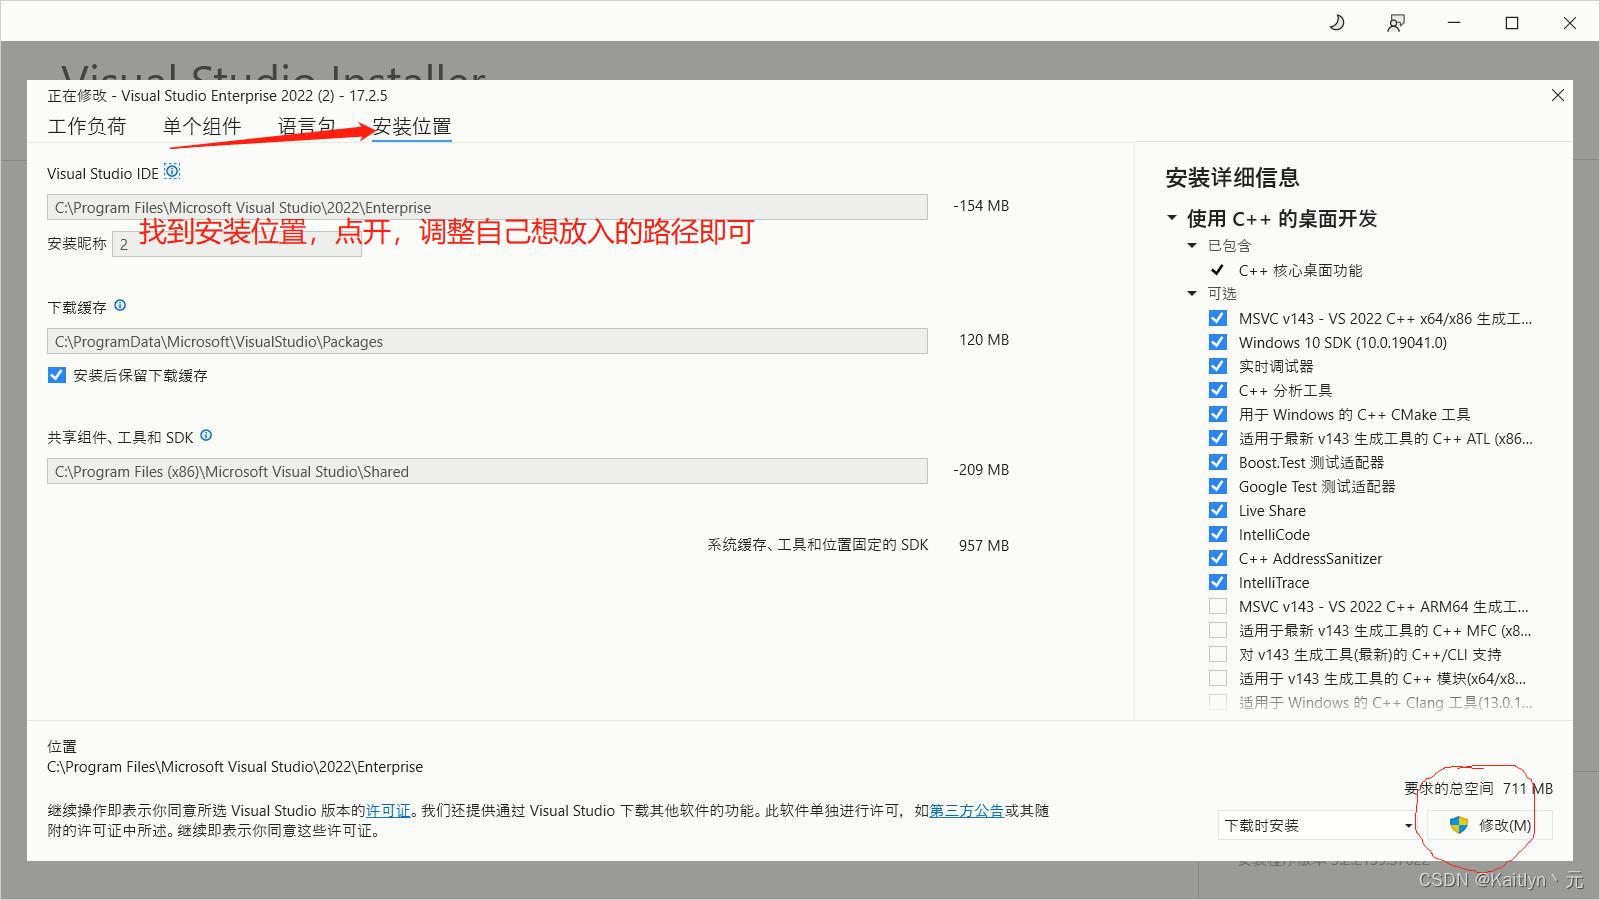Open the feedback icon in title bar
1600x900 pixels.
[1396, 22]
